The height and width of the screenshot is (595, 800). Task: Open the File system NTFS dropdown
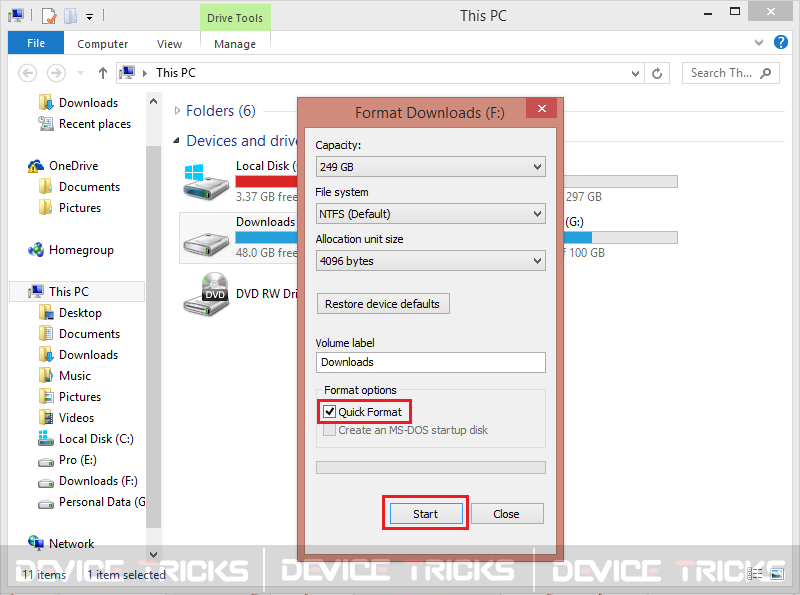pos(431,214)
